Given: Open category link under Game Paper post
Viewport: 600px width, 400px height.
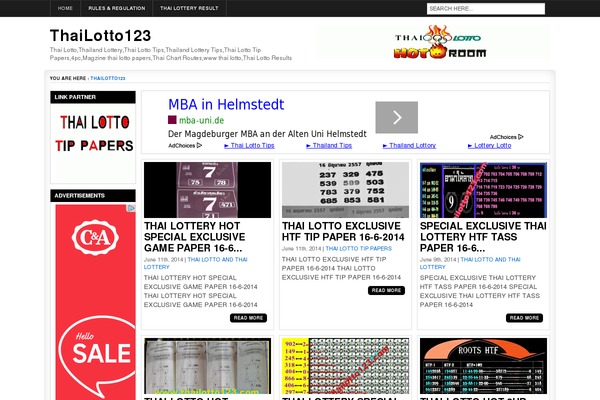Looking at the screenshot, I should click(x=196, y=263).
